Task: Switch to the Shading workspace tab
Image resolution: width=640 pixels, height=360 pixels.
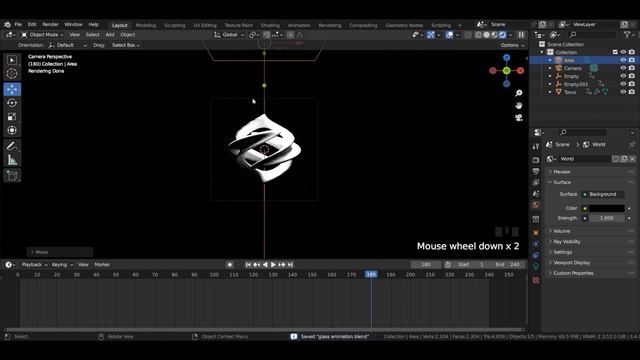Action: point(270,25)
